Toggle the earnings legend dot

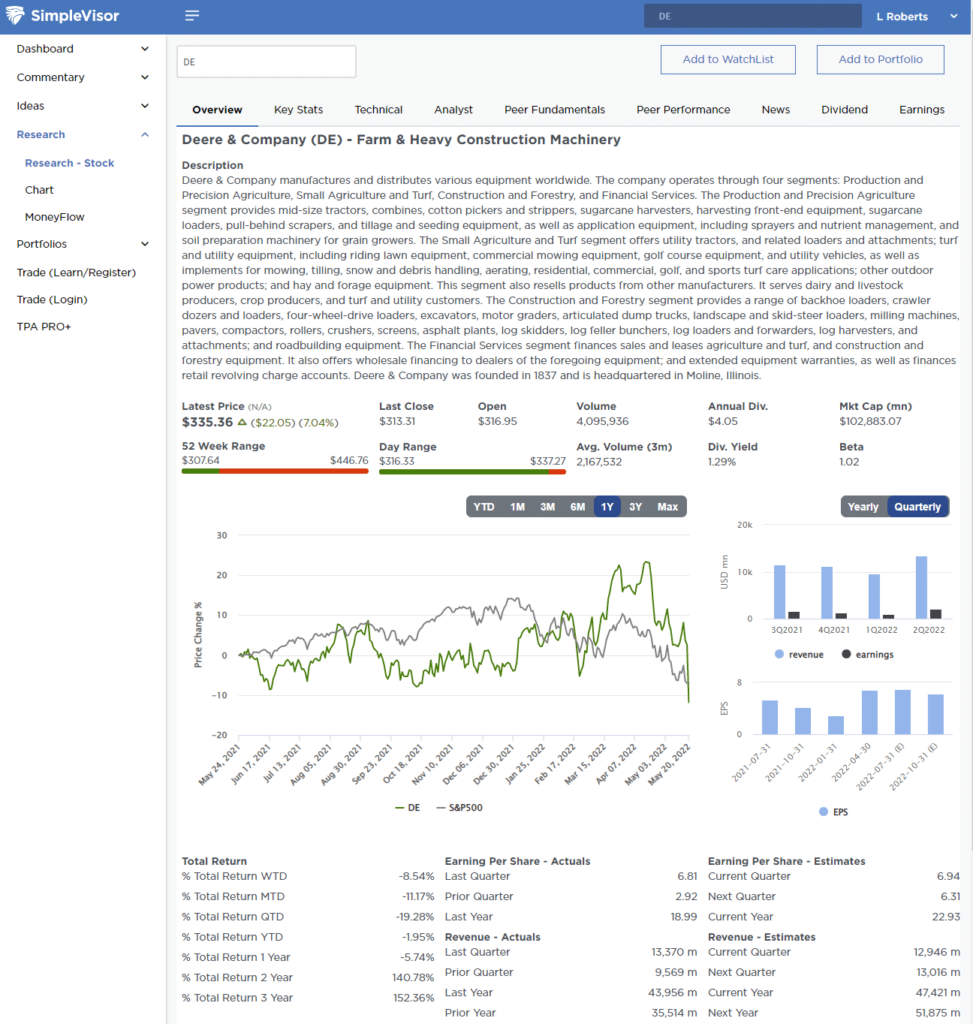846,654
